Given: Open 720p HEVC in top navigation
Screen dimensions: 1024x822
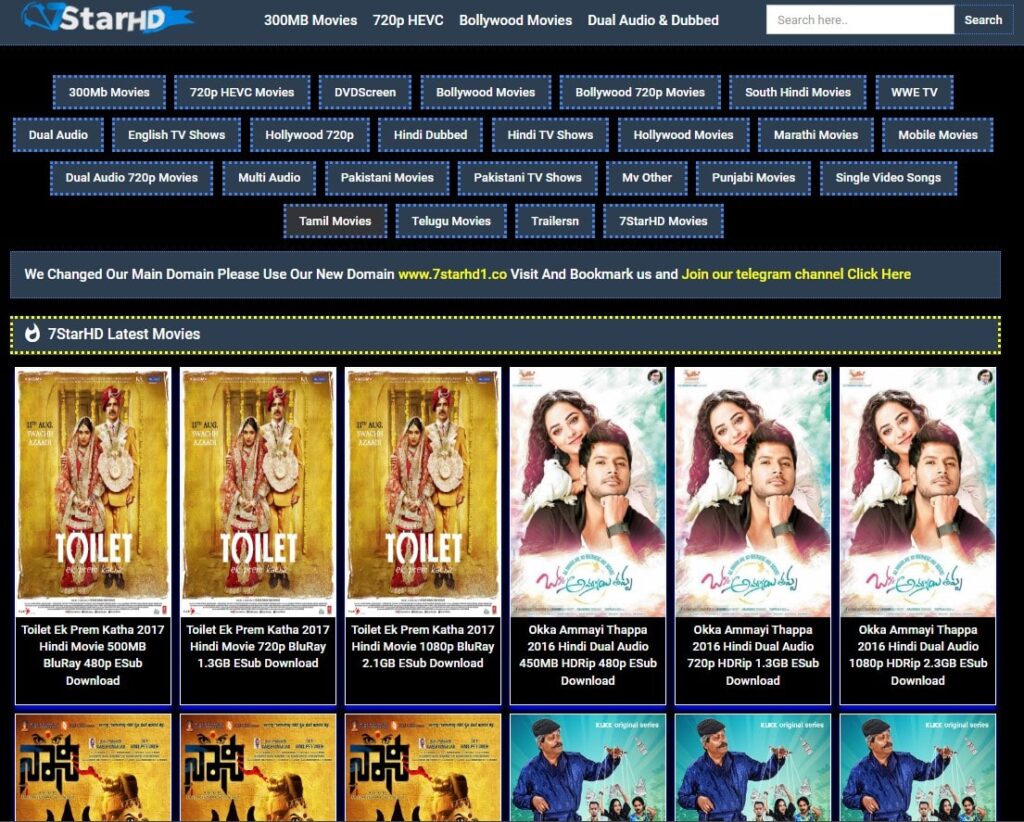Looking at the screenshot, I should coord(408,20).
